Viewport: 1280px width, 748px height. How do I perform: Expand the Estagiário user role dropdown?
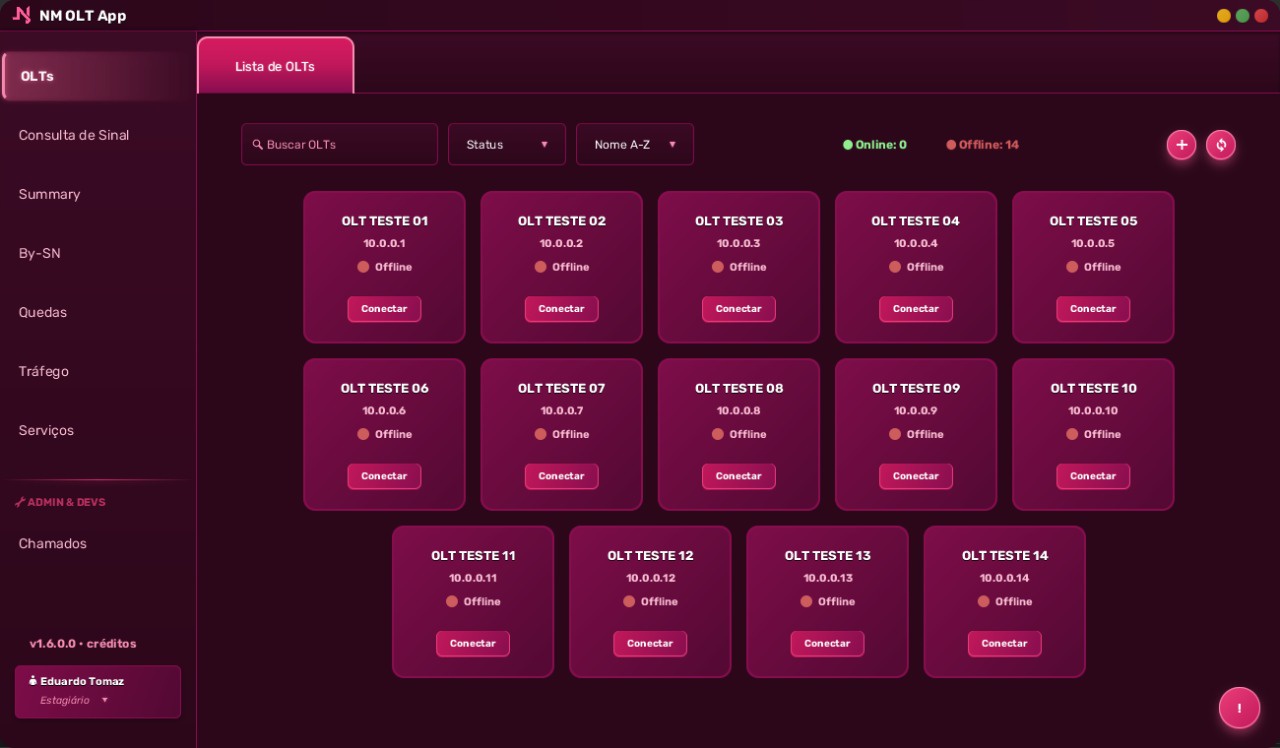(x=74, y=700)
